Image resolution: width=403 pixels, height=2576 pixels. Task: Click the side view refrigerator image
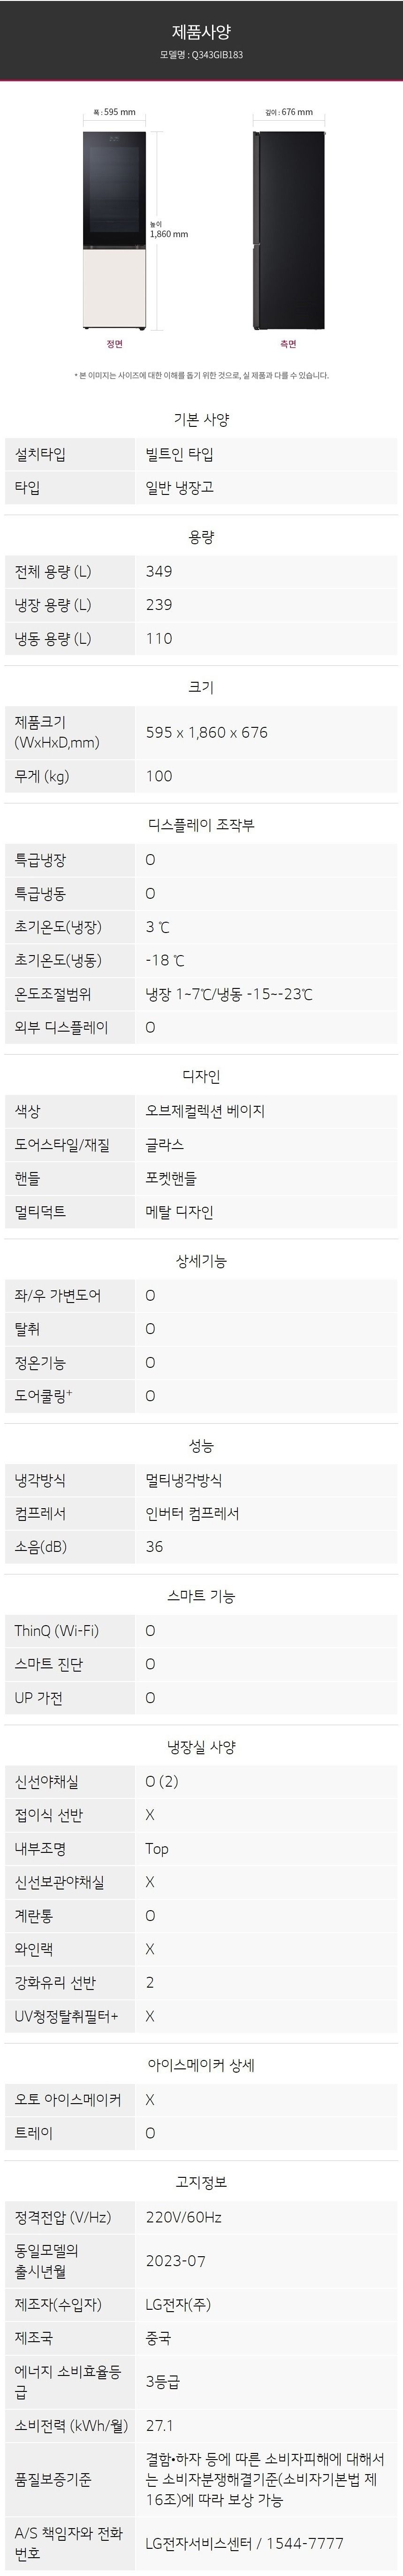pos(288,230)
